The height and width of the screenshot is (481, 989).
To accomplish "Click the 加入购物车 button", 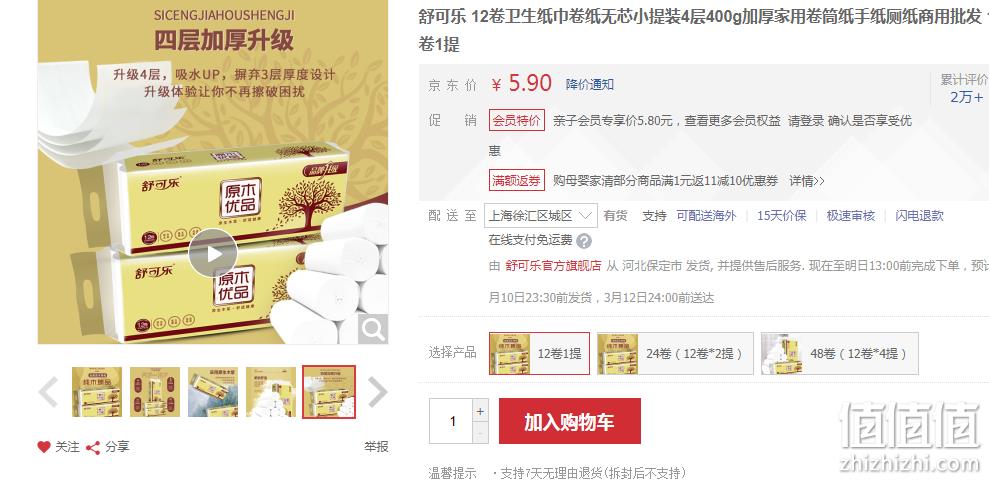I will (570, 421).
